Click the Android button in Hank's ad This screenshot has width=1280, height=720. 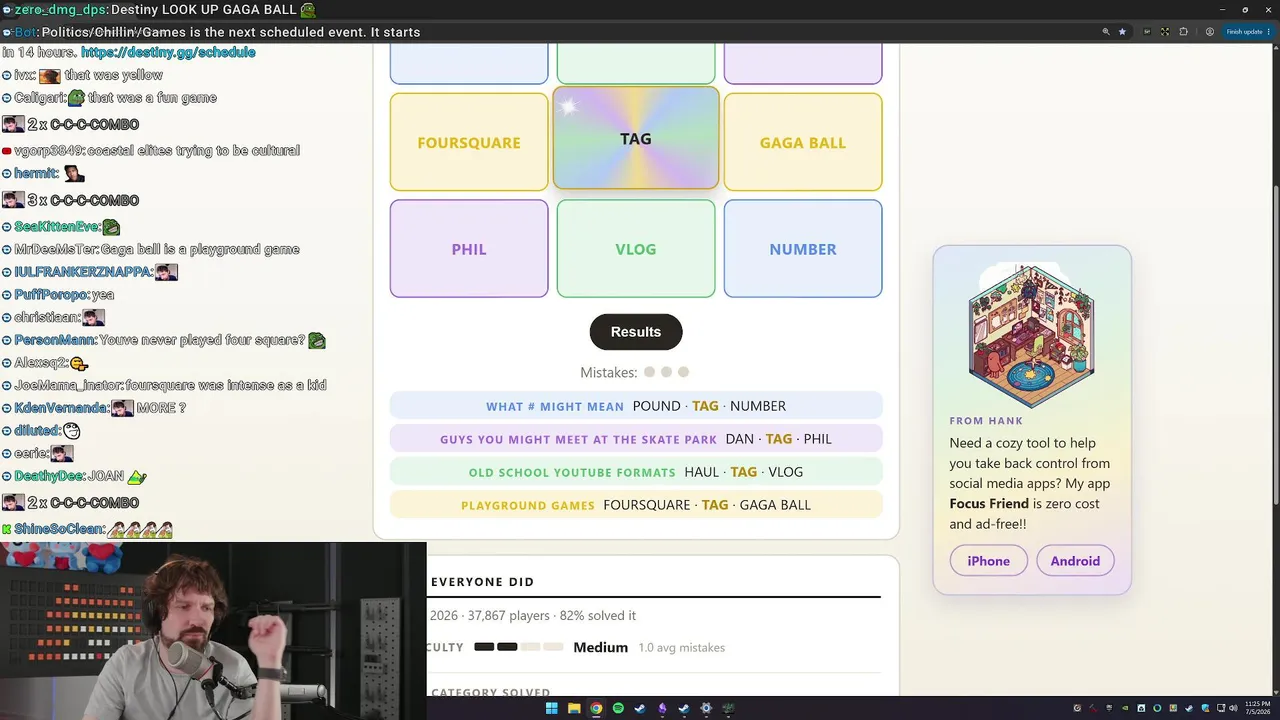pos(1075,561)
